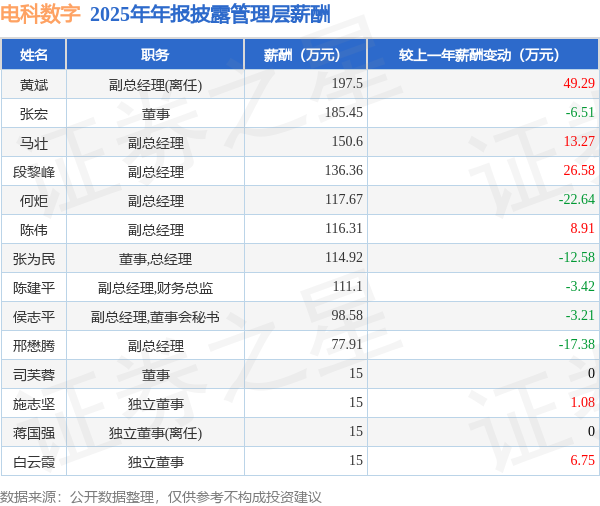Select the 段黎峰 name cell
Screen dimensions: 600x506
pos(34,171)
